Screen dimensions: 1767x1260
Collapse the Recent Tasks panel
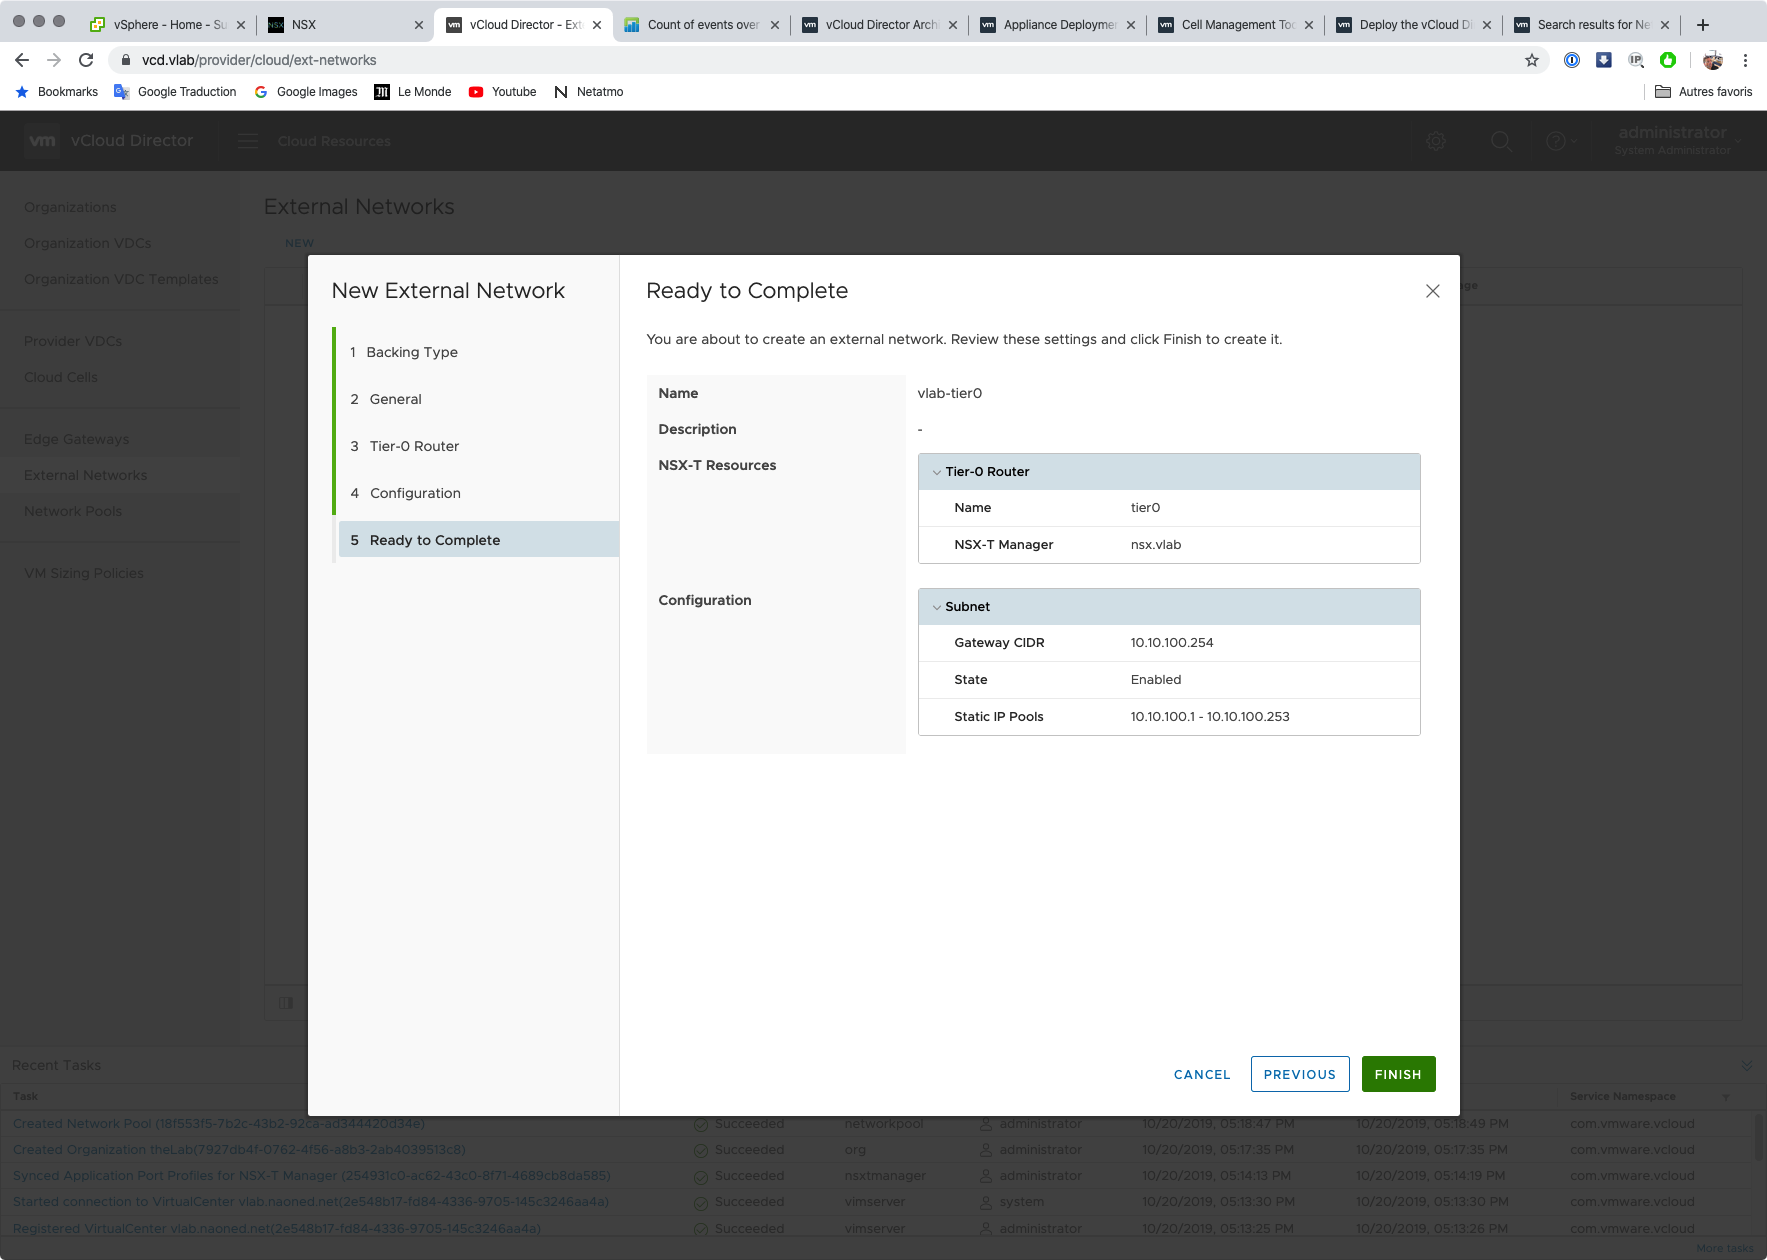point(1746,1066)
